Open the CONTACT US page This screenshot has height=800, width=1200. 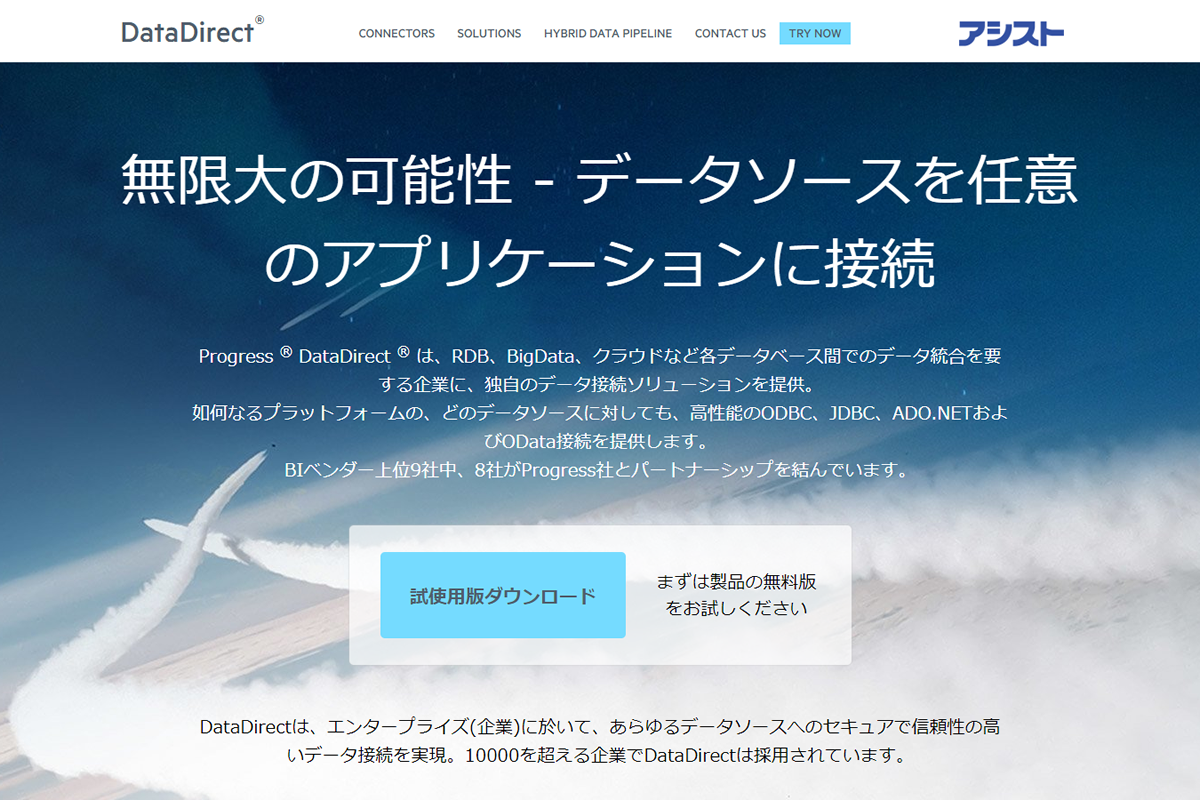(x=730, y=33)
